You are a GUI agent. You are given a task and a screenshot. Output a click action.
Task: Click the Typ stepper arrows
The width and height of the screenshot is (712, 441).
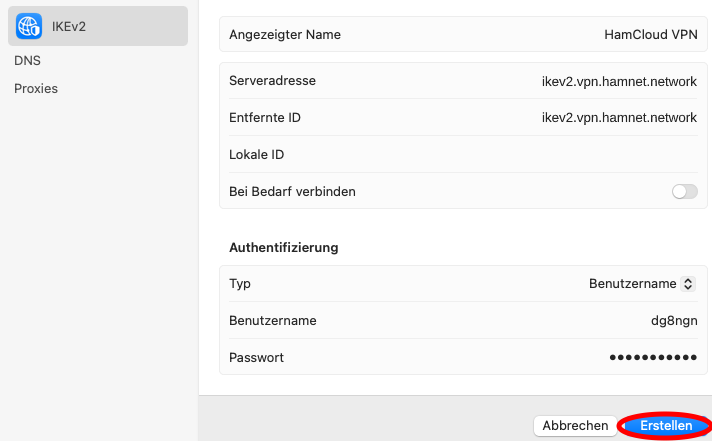tap(688, 284)
